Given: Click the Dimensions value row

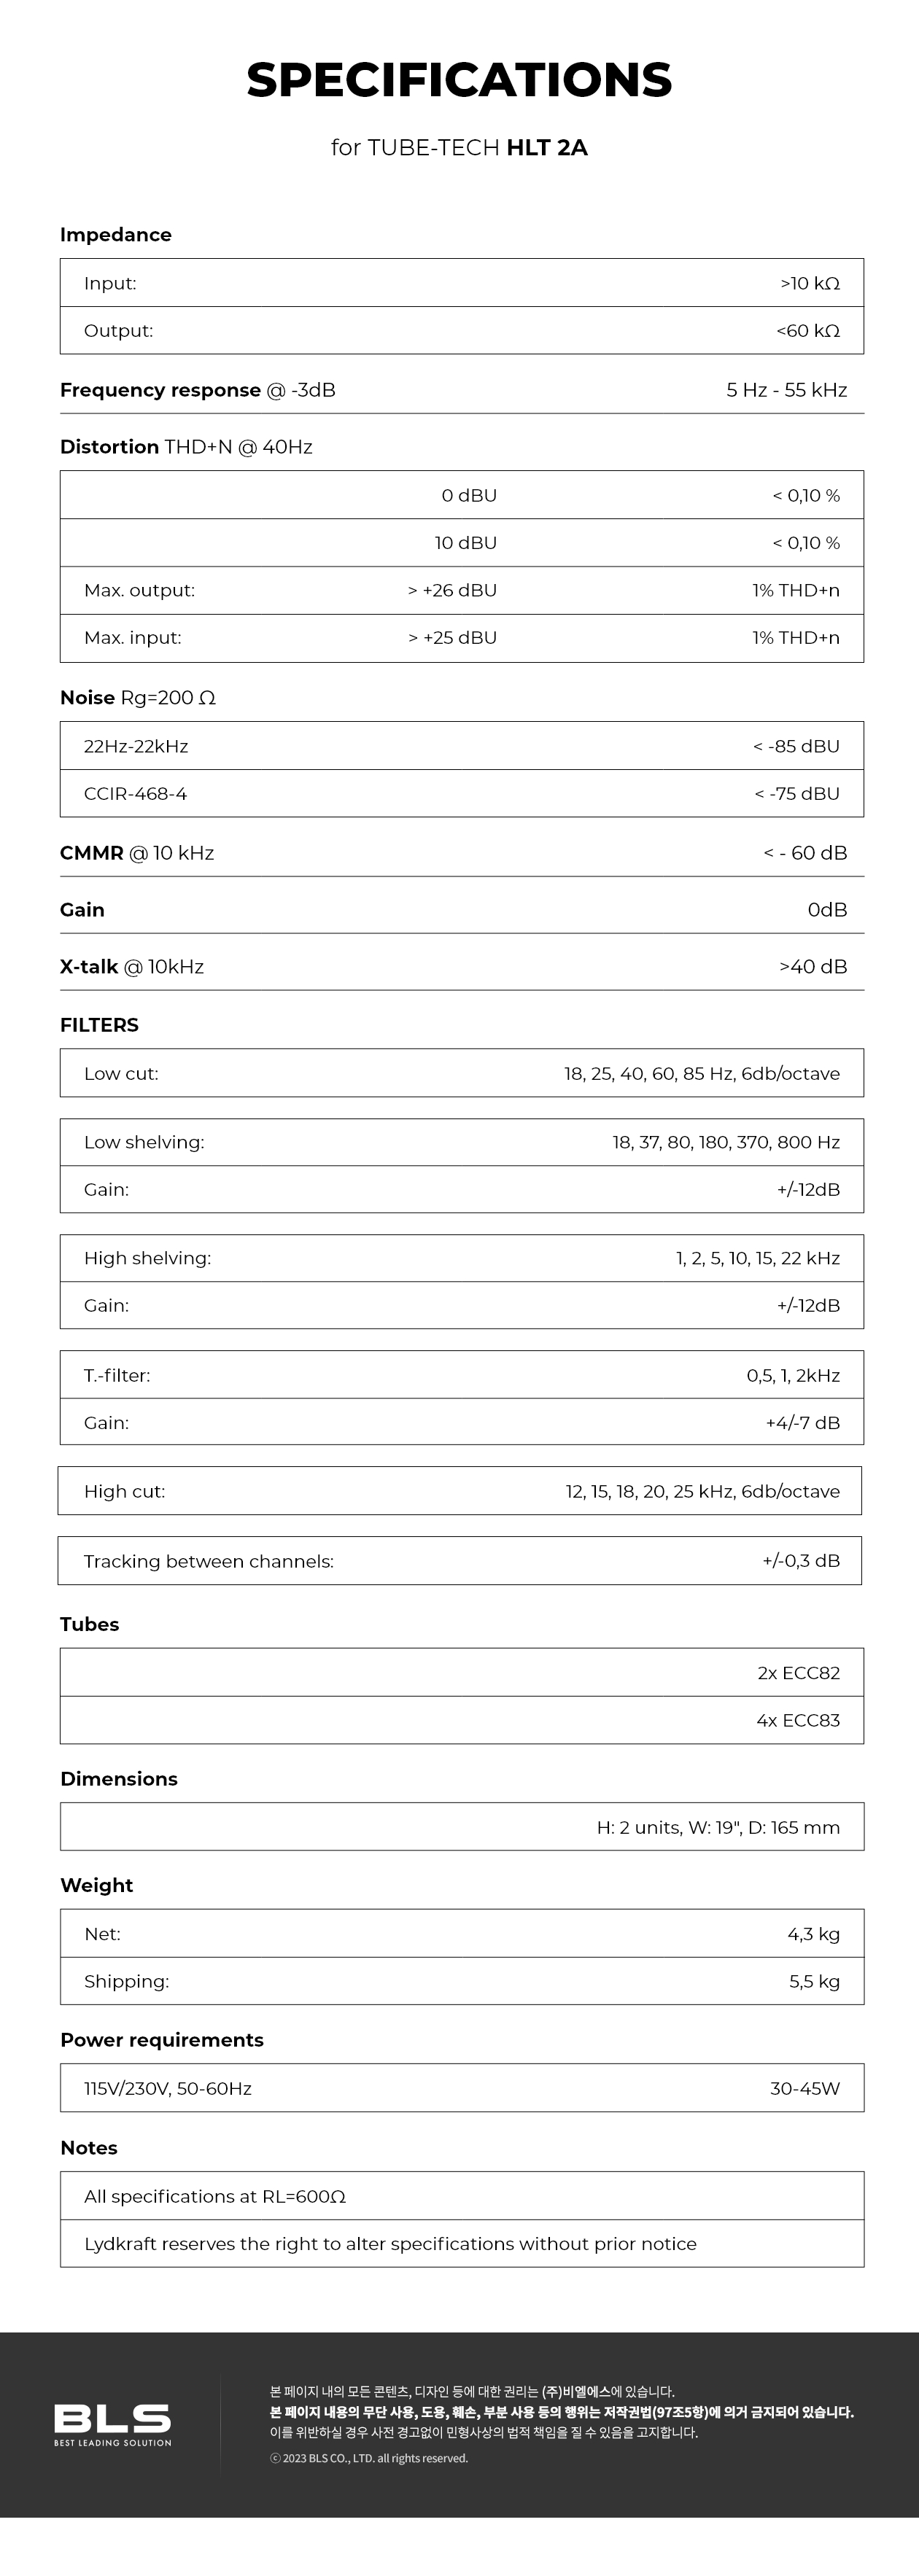Looking at the screenshot, I should 461,1827.
